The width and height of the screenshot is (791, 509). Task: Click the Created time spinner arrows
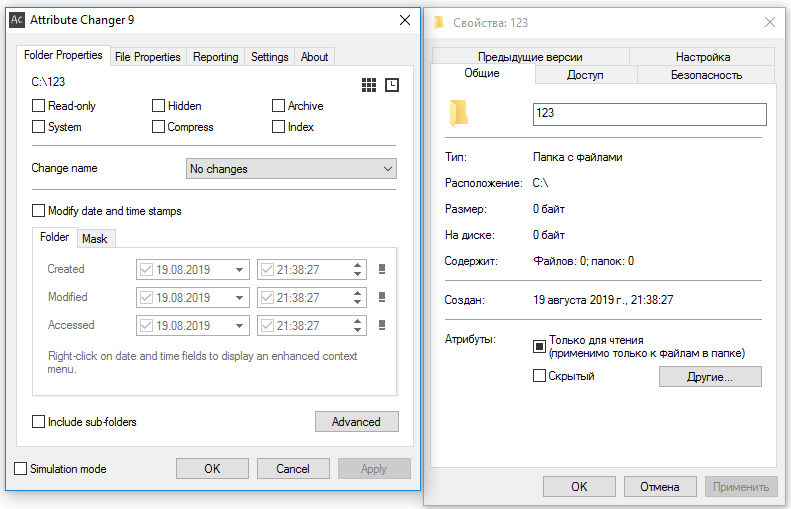[357, 270]
